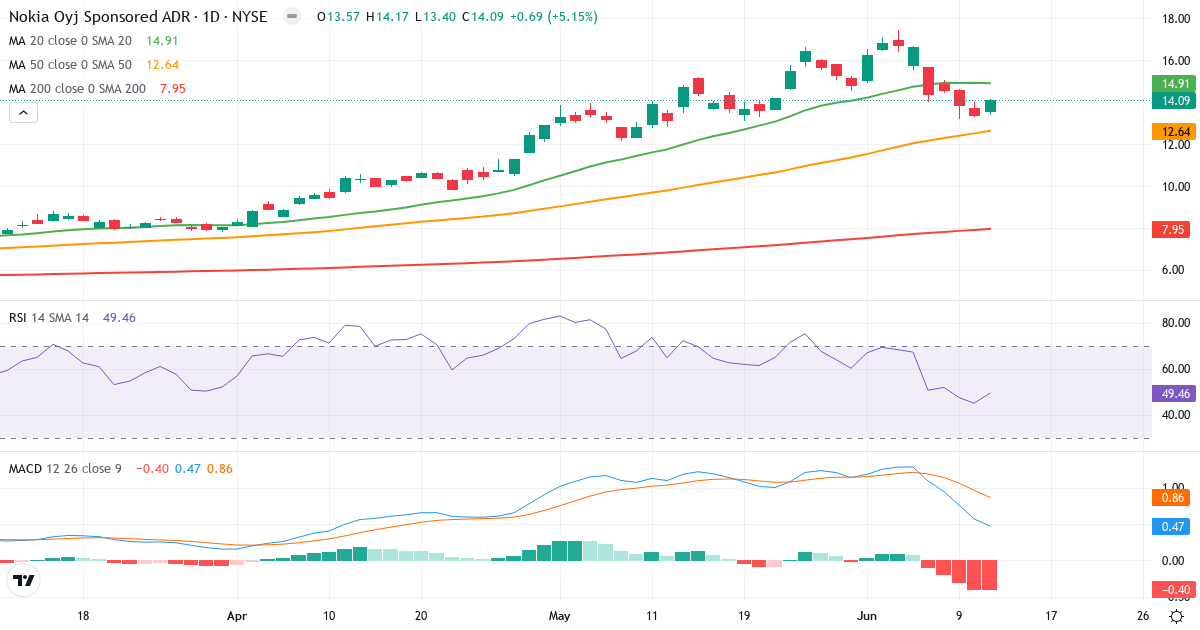Click the 7.95 SMA 200 price label

pos(1169,229)
